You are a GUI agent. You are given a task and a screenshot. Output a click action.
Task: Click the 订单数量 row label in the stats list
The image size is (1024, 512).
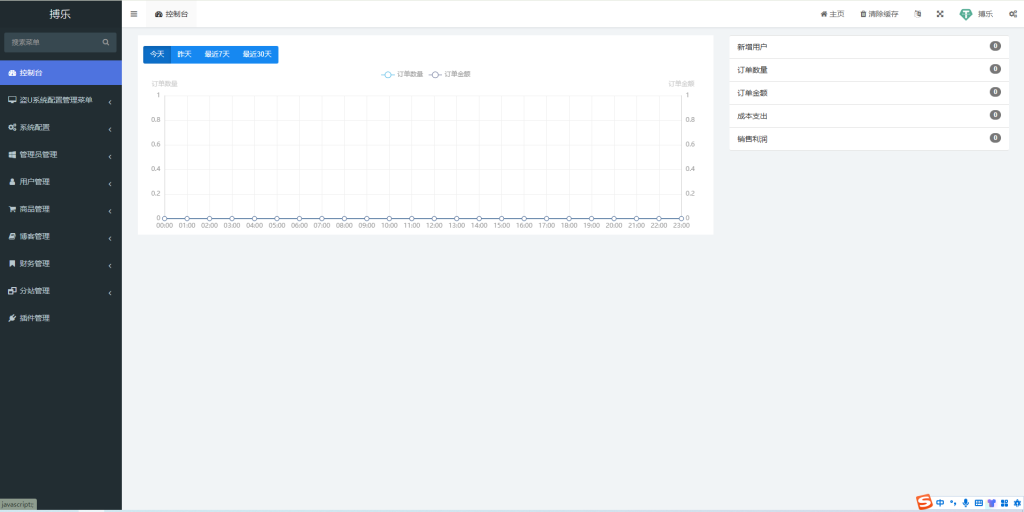752,70
